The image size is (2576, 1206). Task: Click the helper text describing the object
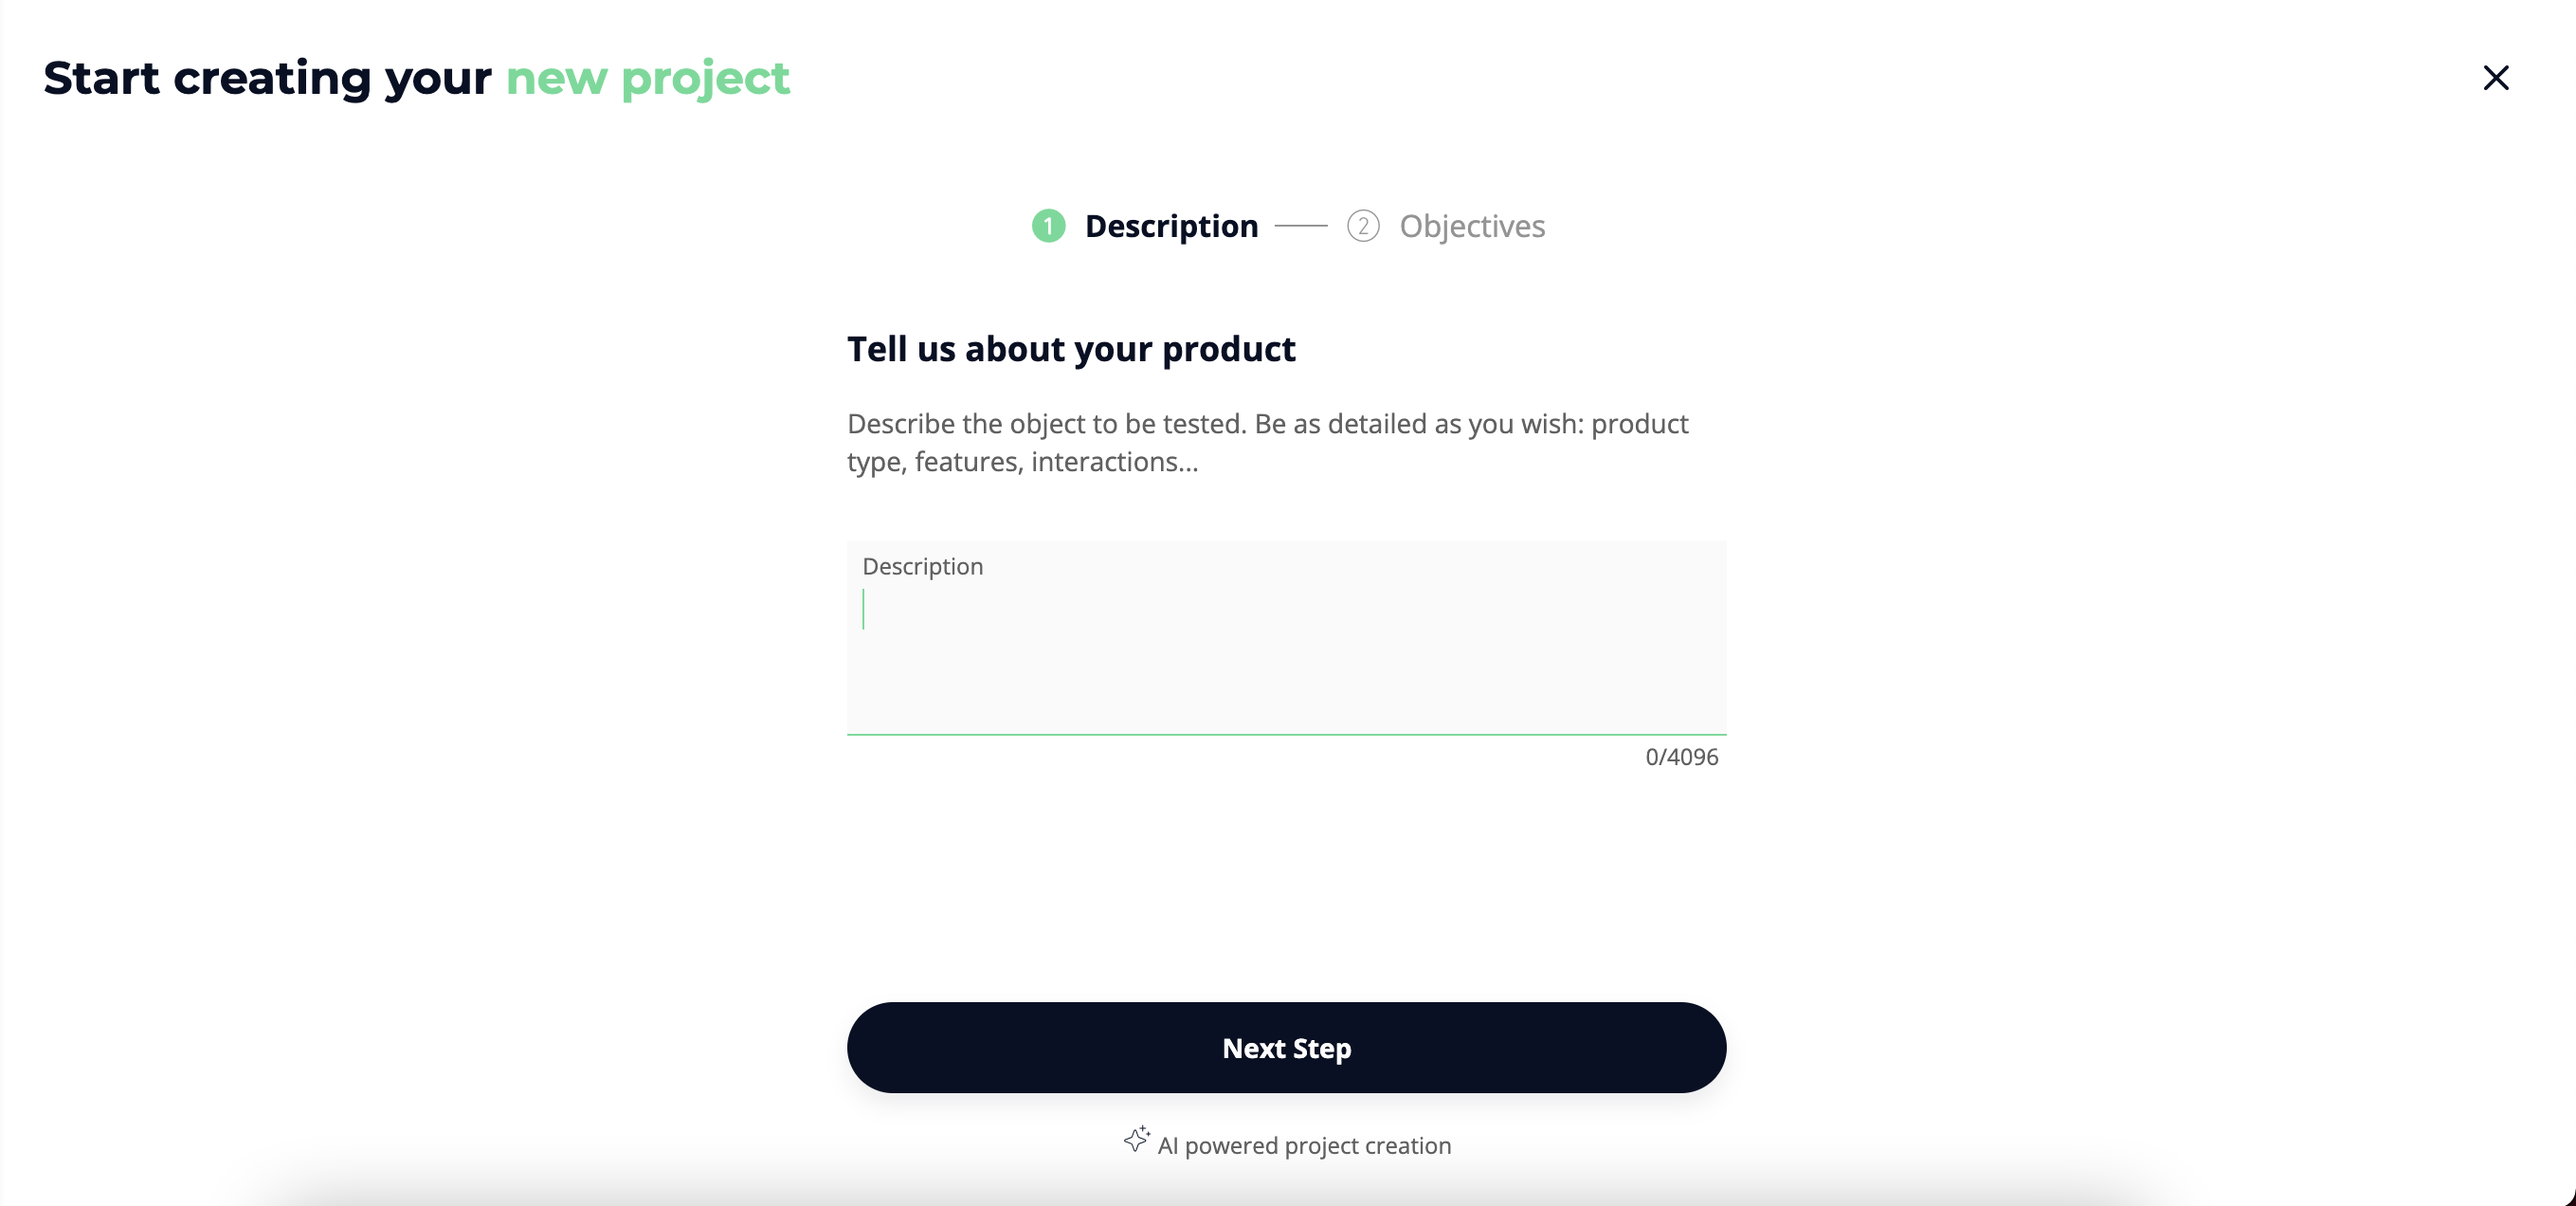point(1267,424)
